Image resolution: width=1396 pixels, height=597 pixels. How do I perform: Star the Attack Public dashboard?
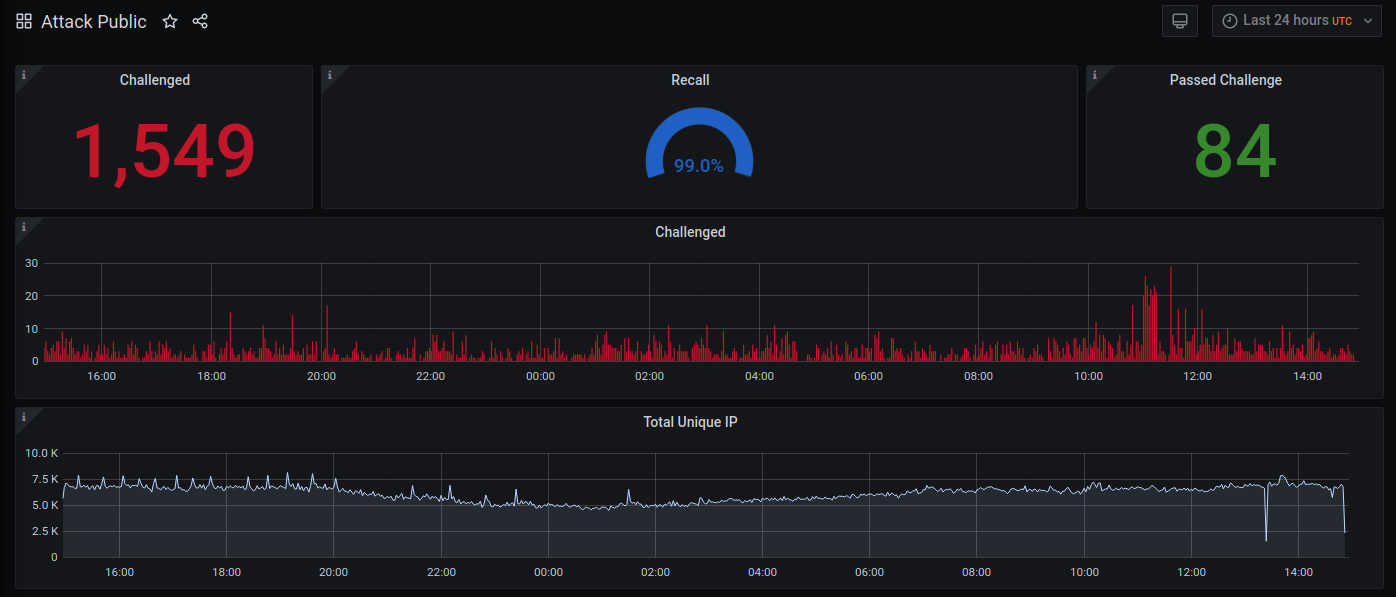click(x=170, y=21)
